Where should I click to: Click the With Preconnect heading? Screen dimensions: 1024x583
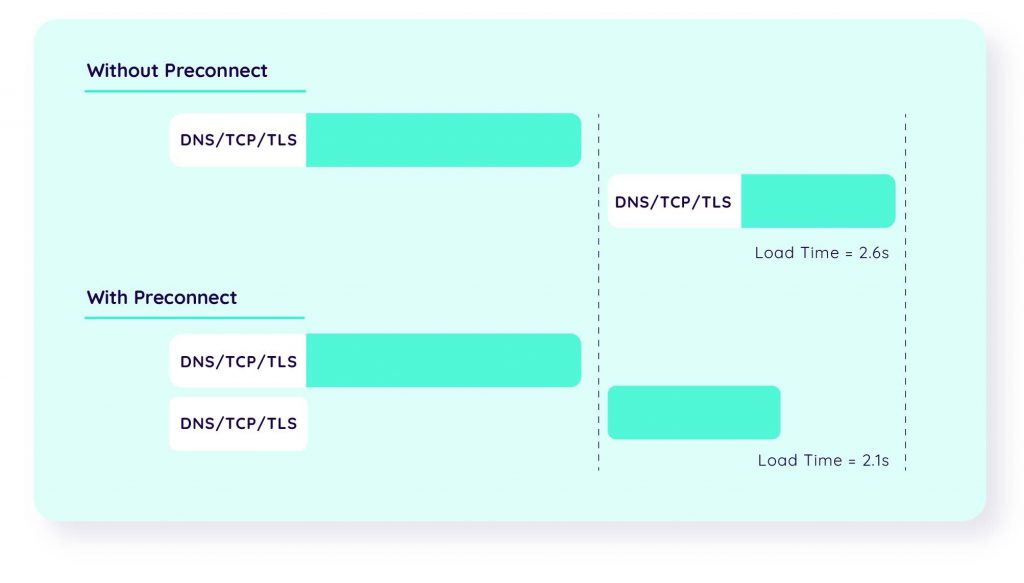click(162, 298)
